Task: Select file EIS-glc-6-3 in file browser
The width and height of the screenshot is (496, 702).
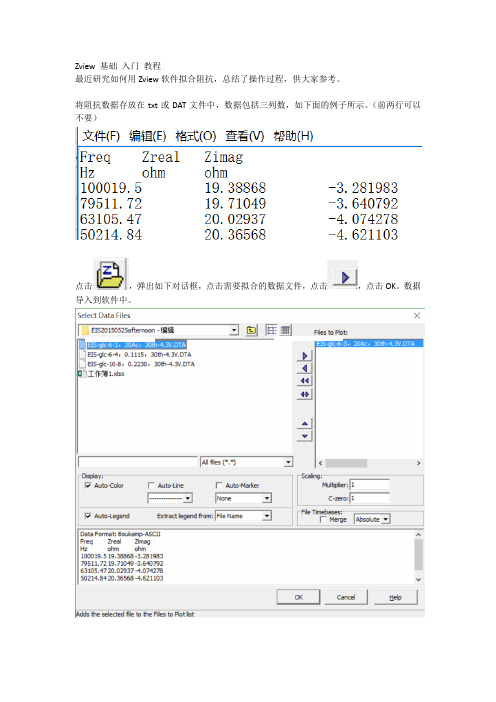Action: [137, 344]
